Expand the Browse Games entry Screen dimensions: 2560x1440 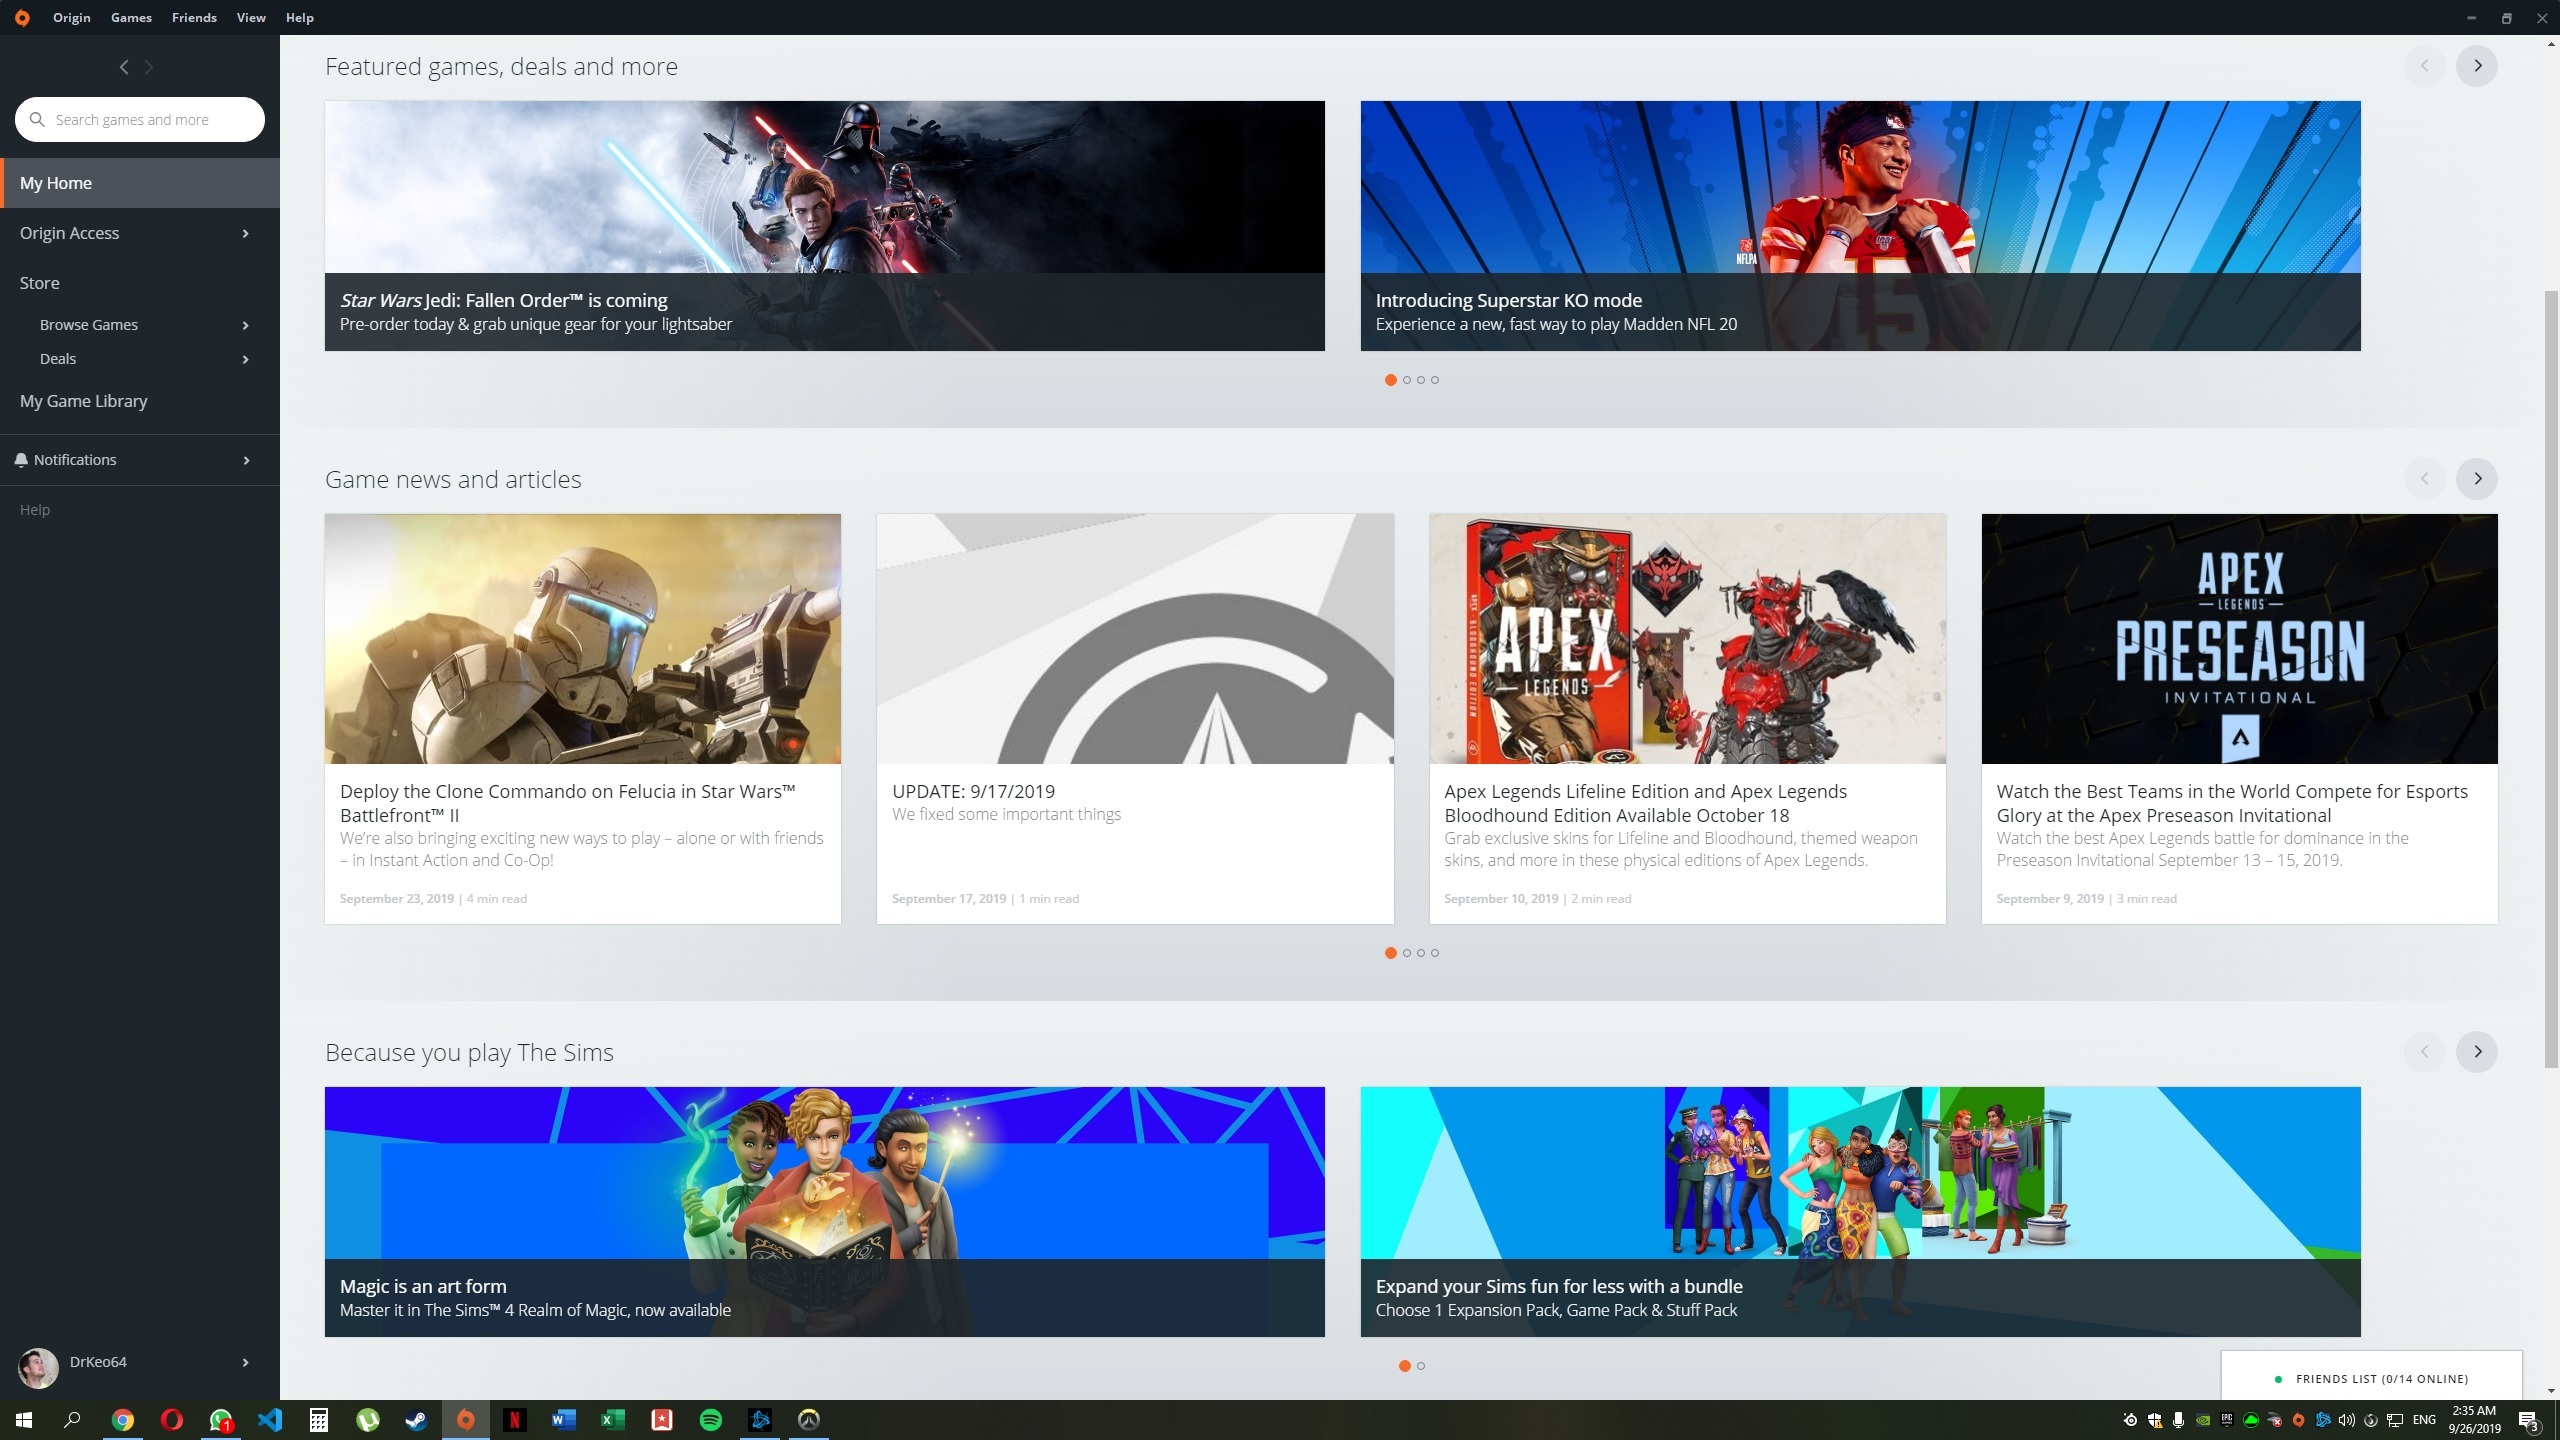point(245,324)
